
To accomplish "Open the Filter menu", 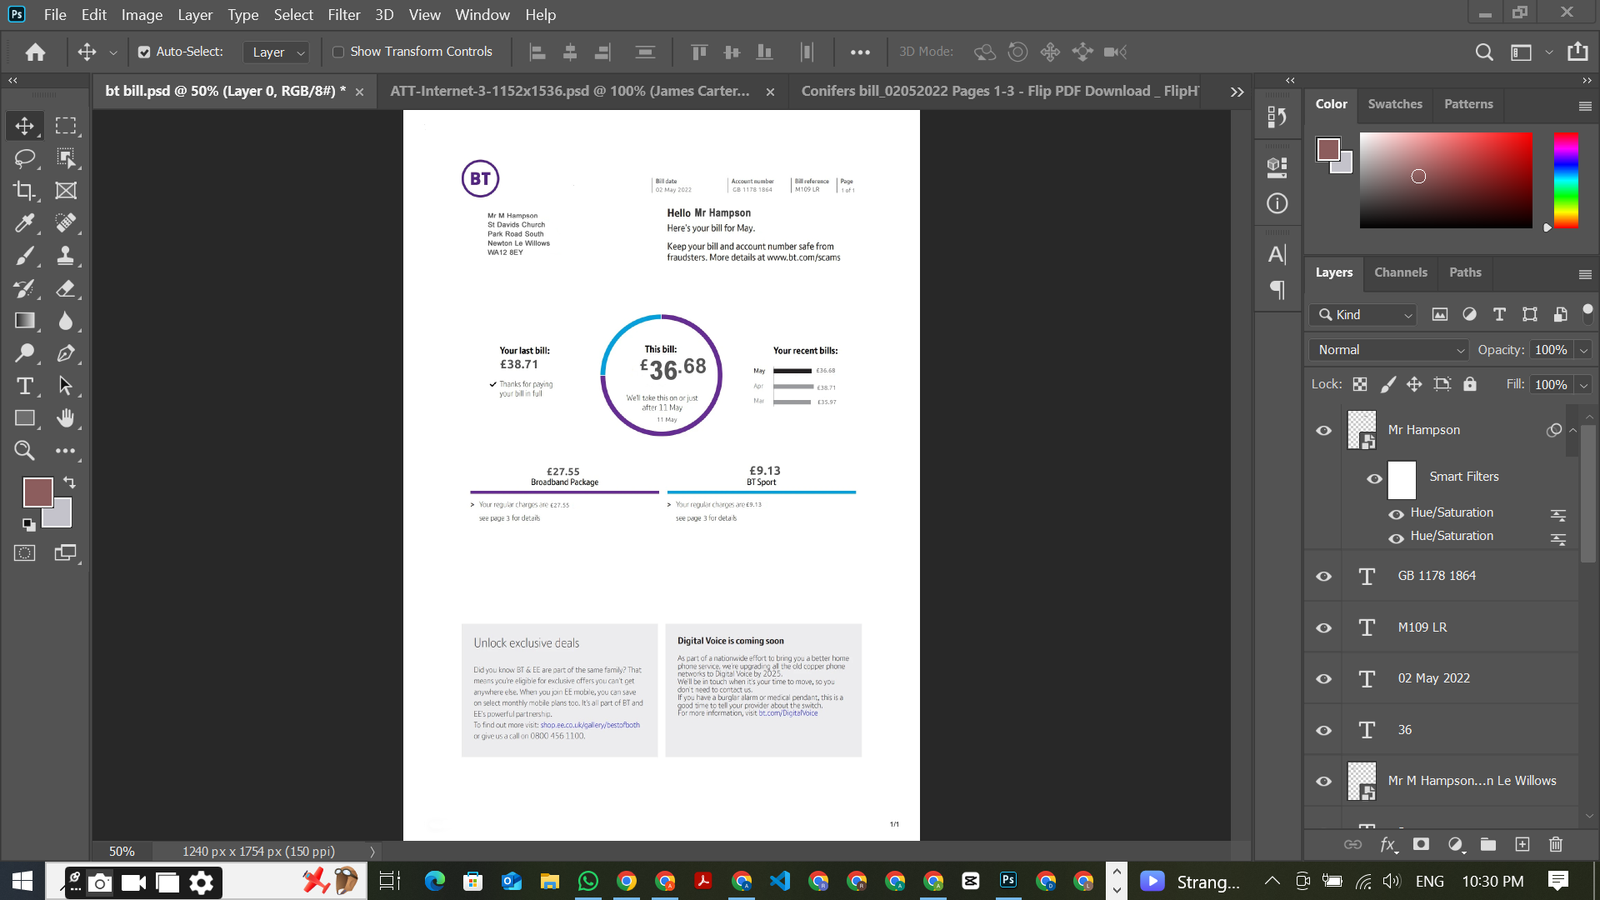I will 343,15.
